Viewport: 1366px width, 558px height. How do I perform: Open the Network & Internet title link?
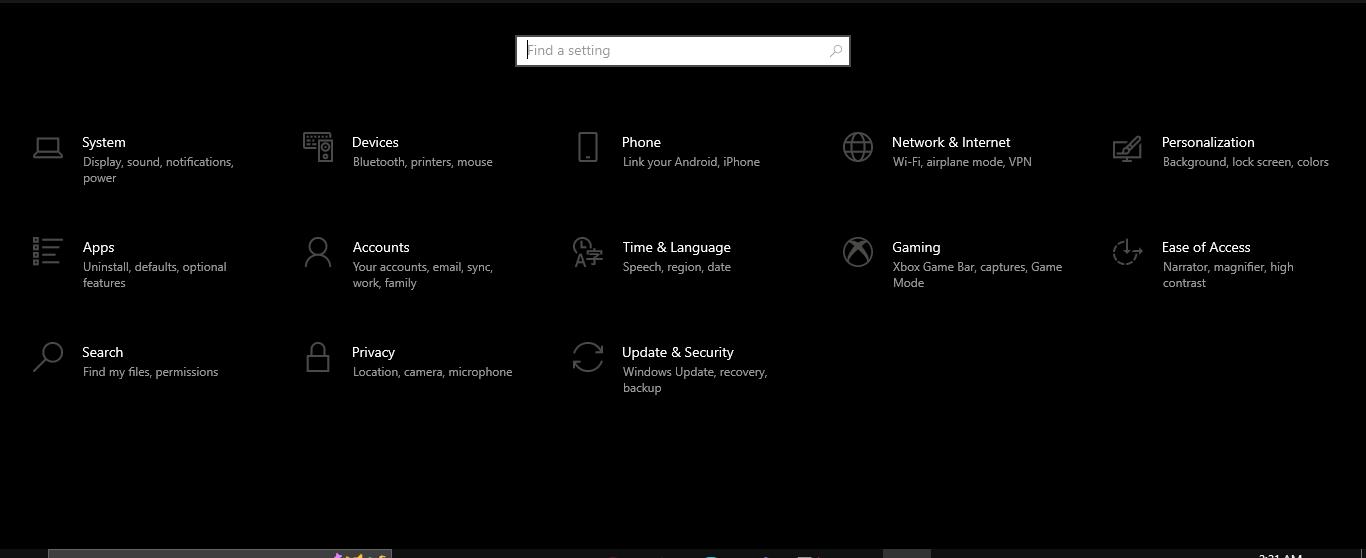[x=951, y=142]
